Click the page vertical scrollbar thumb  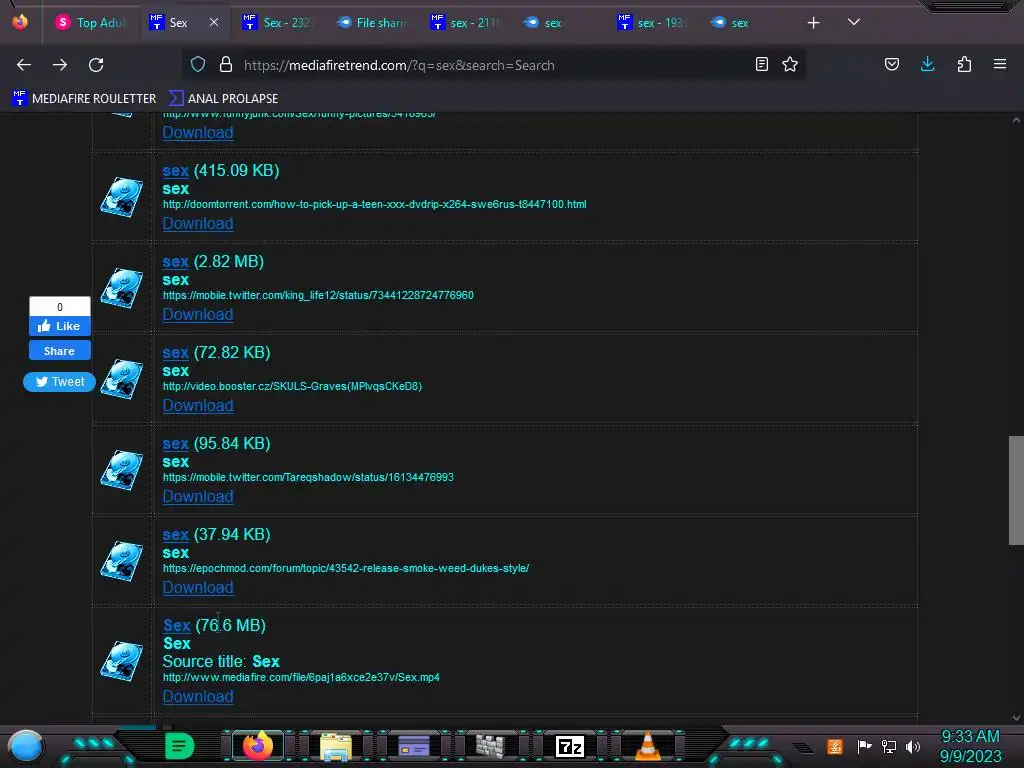coord(1016,490)
